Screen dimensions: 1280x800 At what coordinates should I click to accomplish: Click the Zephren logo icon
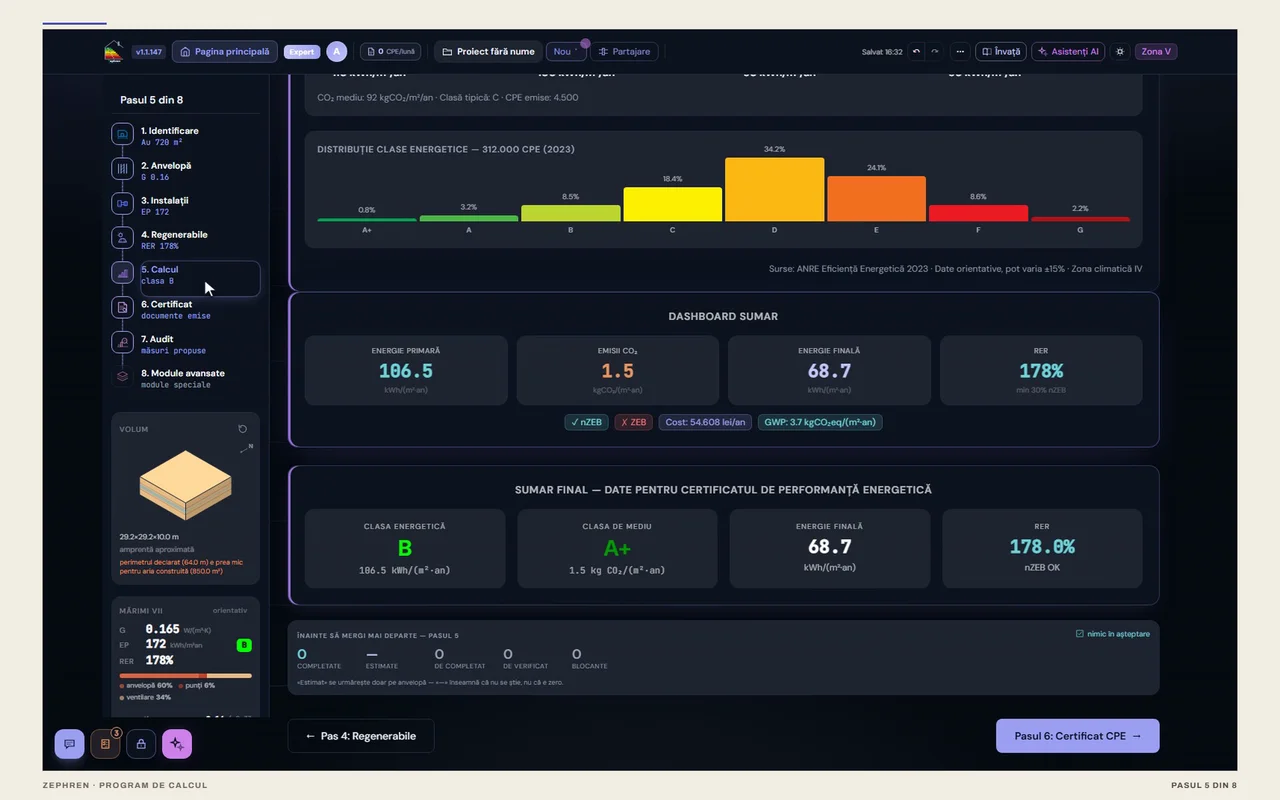click(x=113, y=51)
